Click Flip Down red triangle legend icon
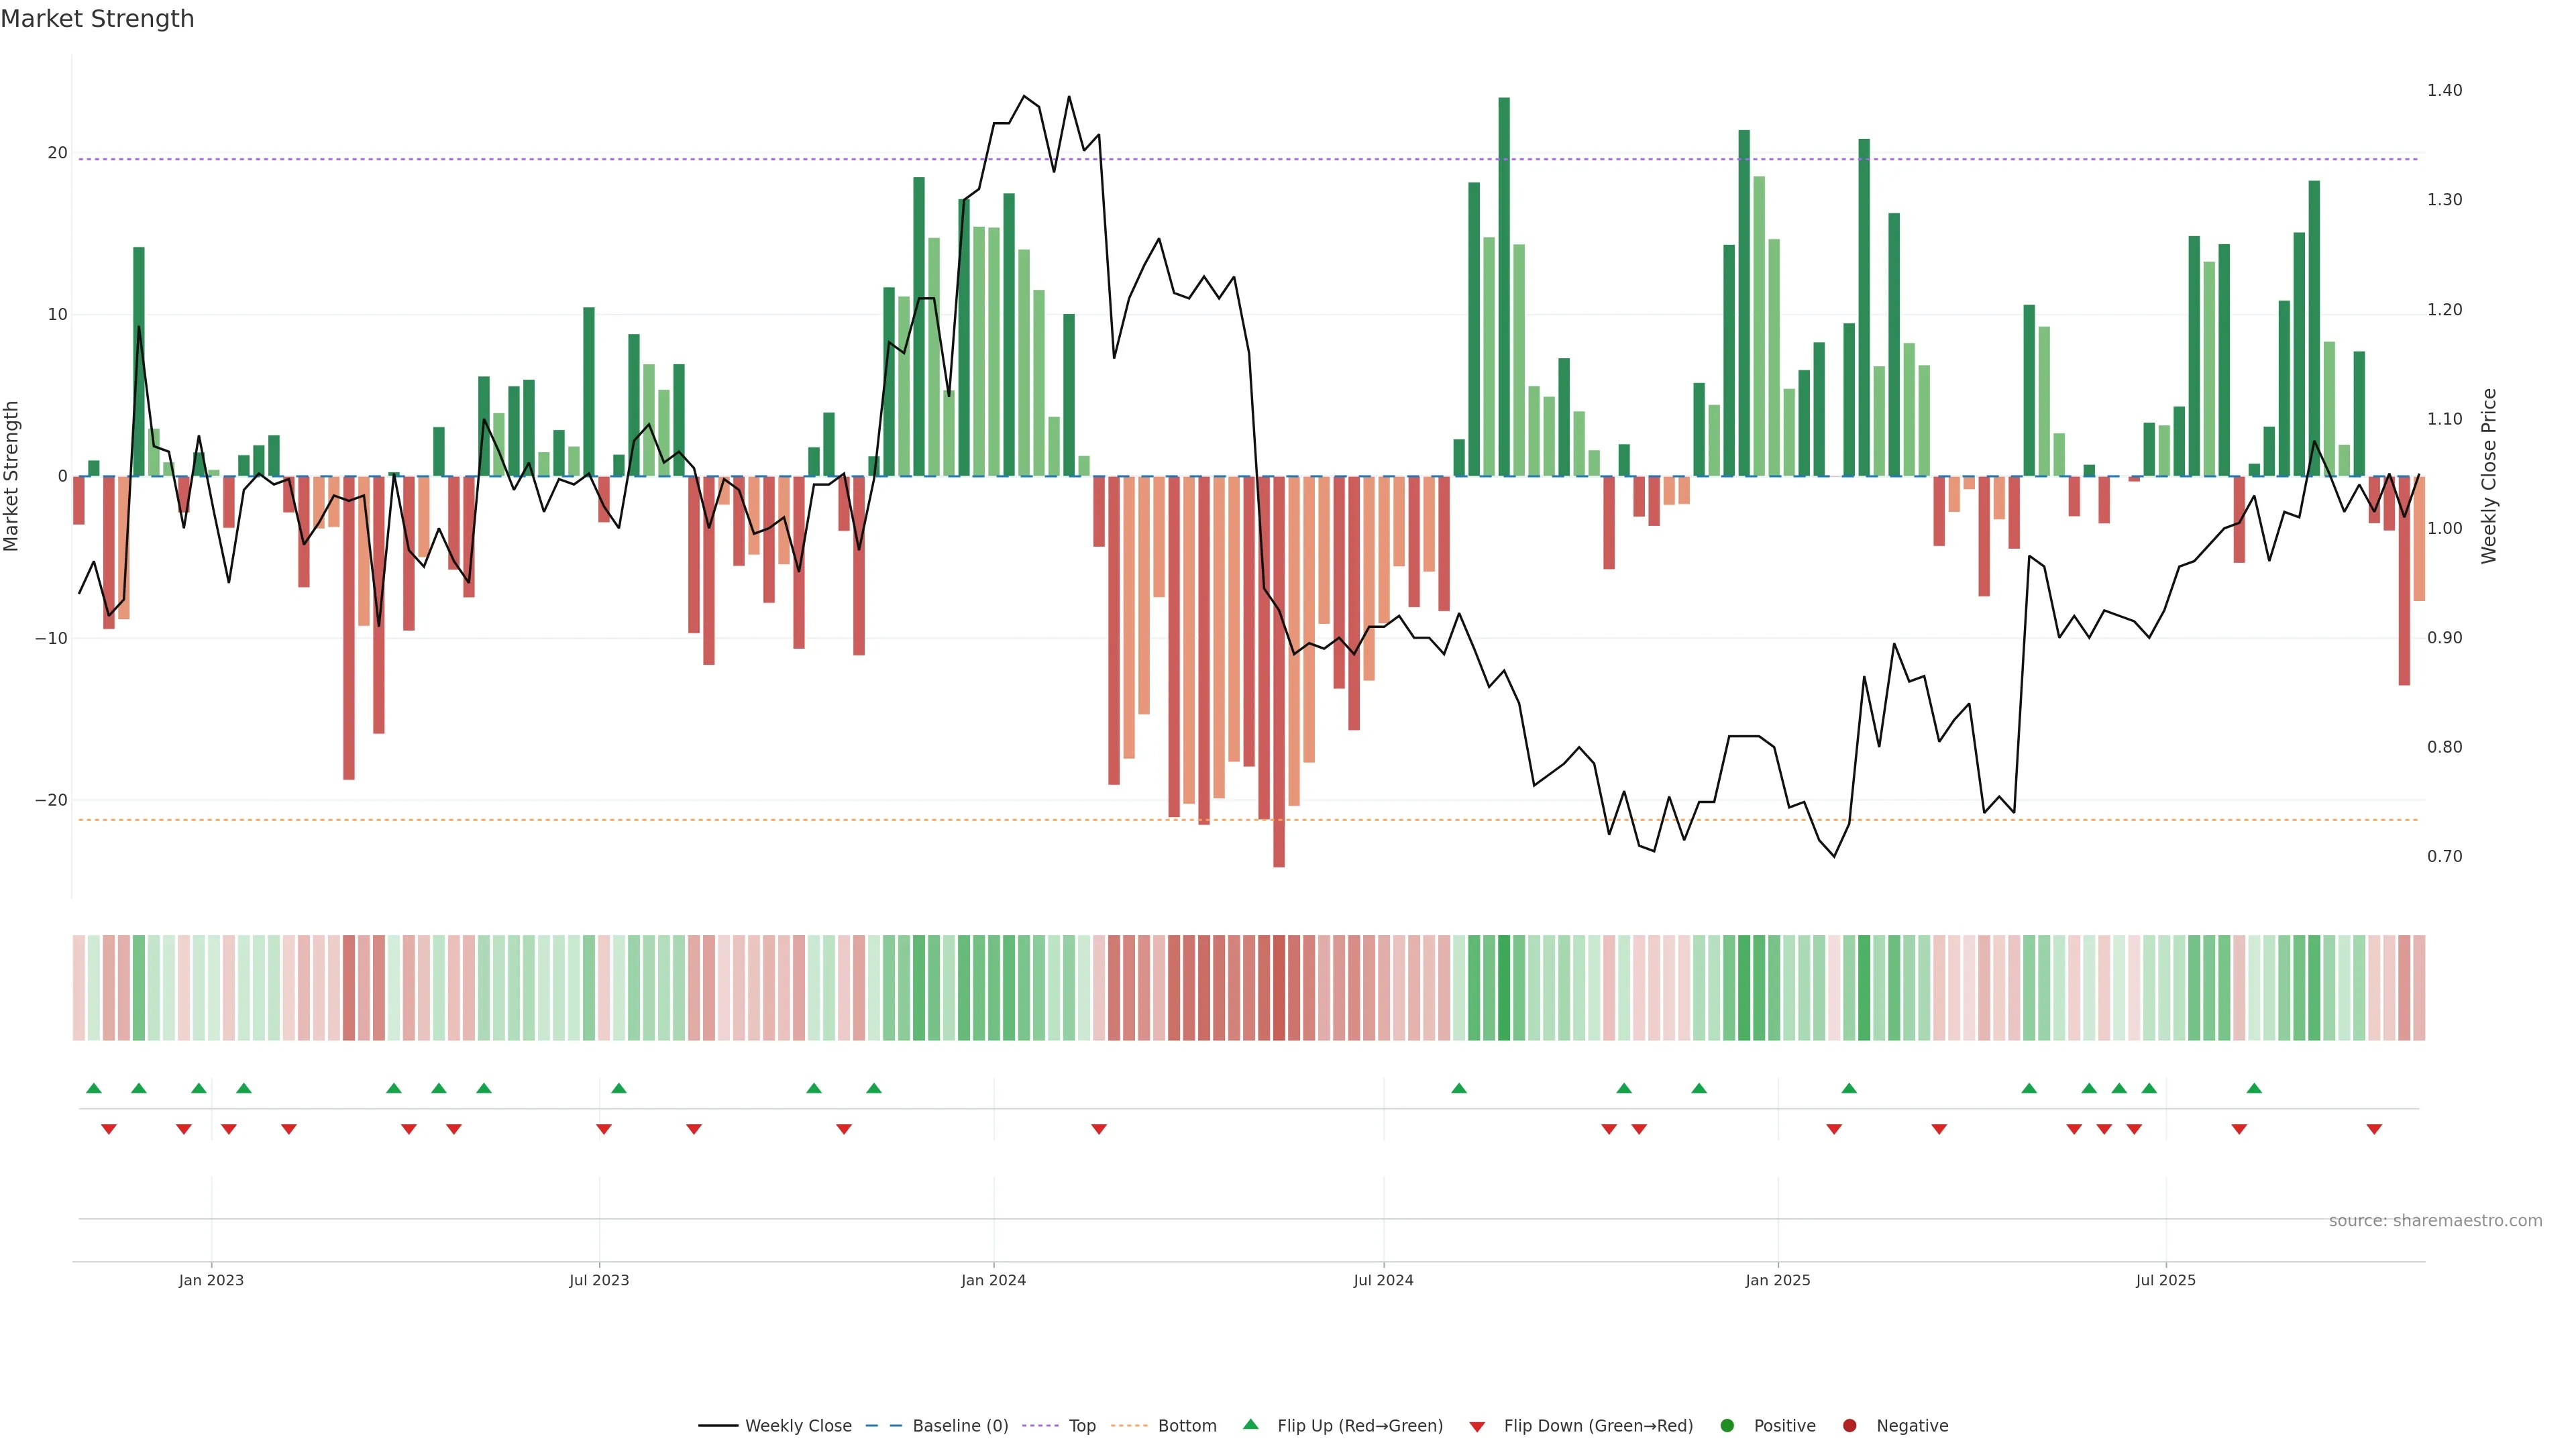The width and height of the screenshot is (2576, 1449). coord(1477,1427)
